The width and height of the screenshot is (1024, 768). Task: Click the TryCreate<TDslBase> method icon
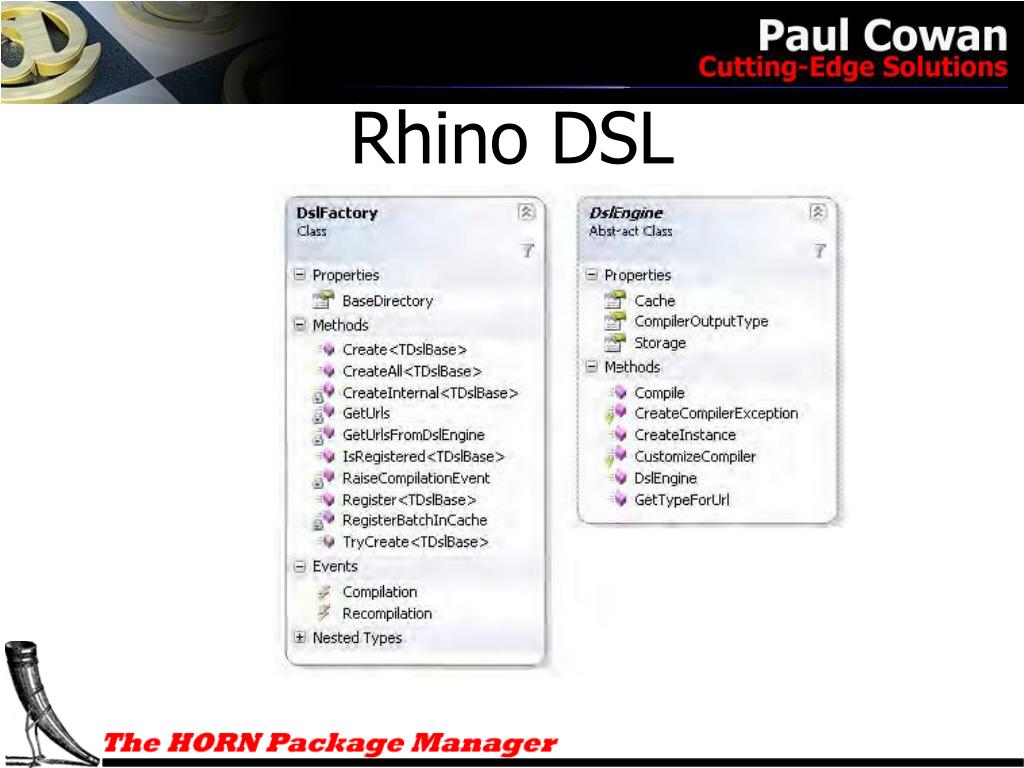(x=327, y=541)
